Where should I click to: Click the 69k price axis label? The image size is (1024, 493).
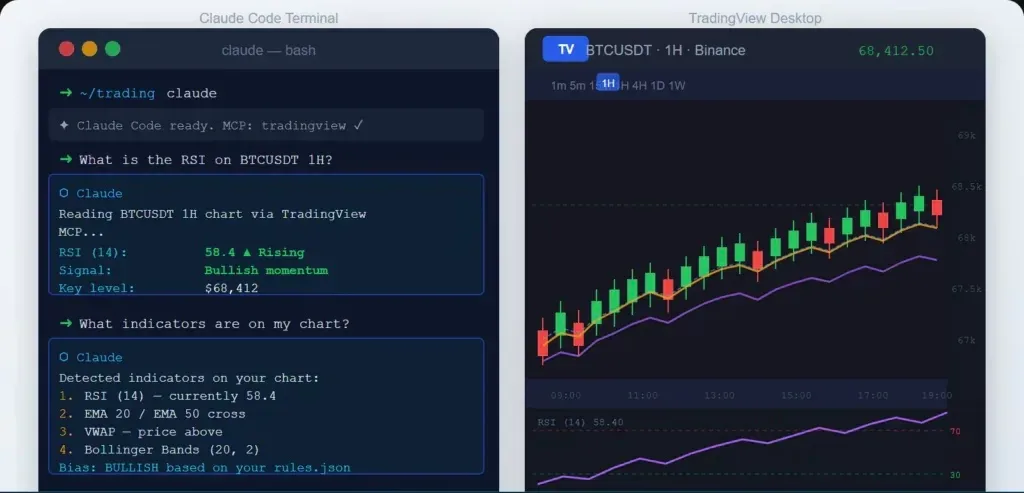tap(967, 136)
